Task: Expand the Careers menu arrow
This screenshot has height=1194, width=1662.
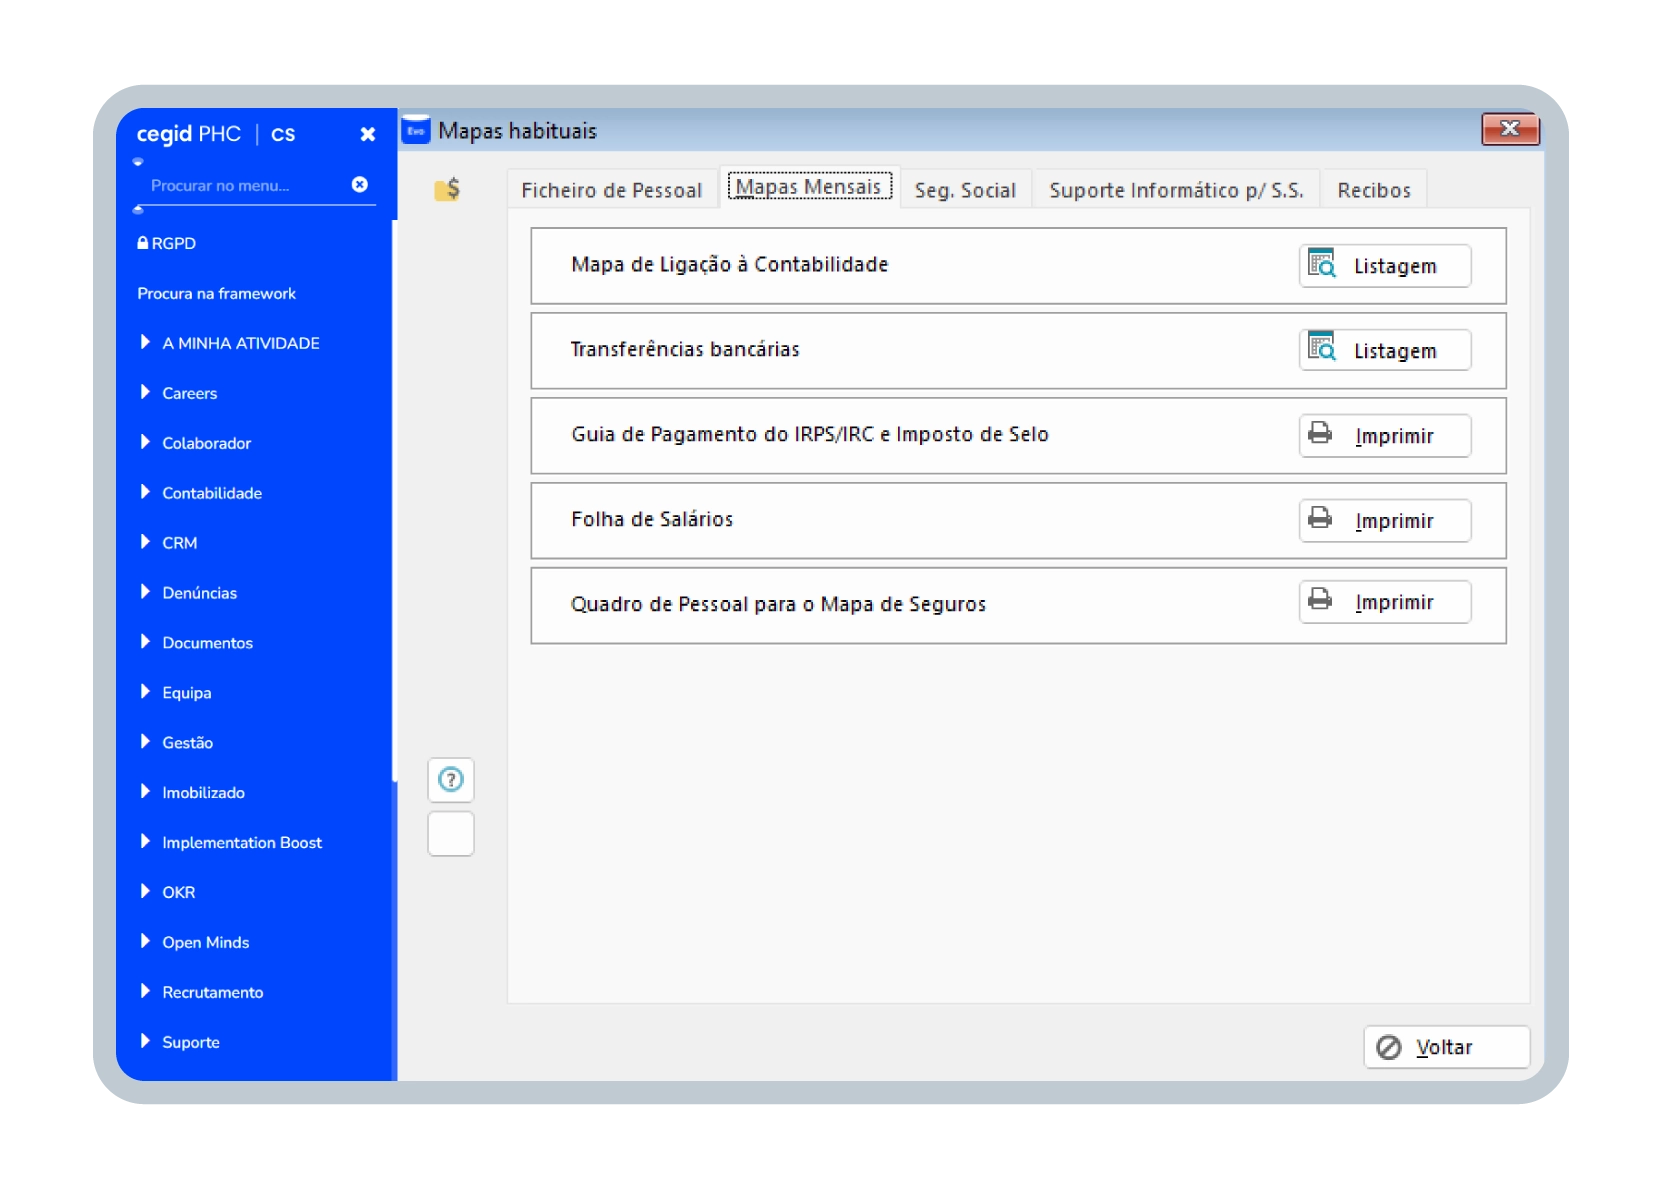Action: coord(145,392)
